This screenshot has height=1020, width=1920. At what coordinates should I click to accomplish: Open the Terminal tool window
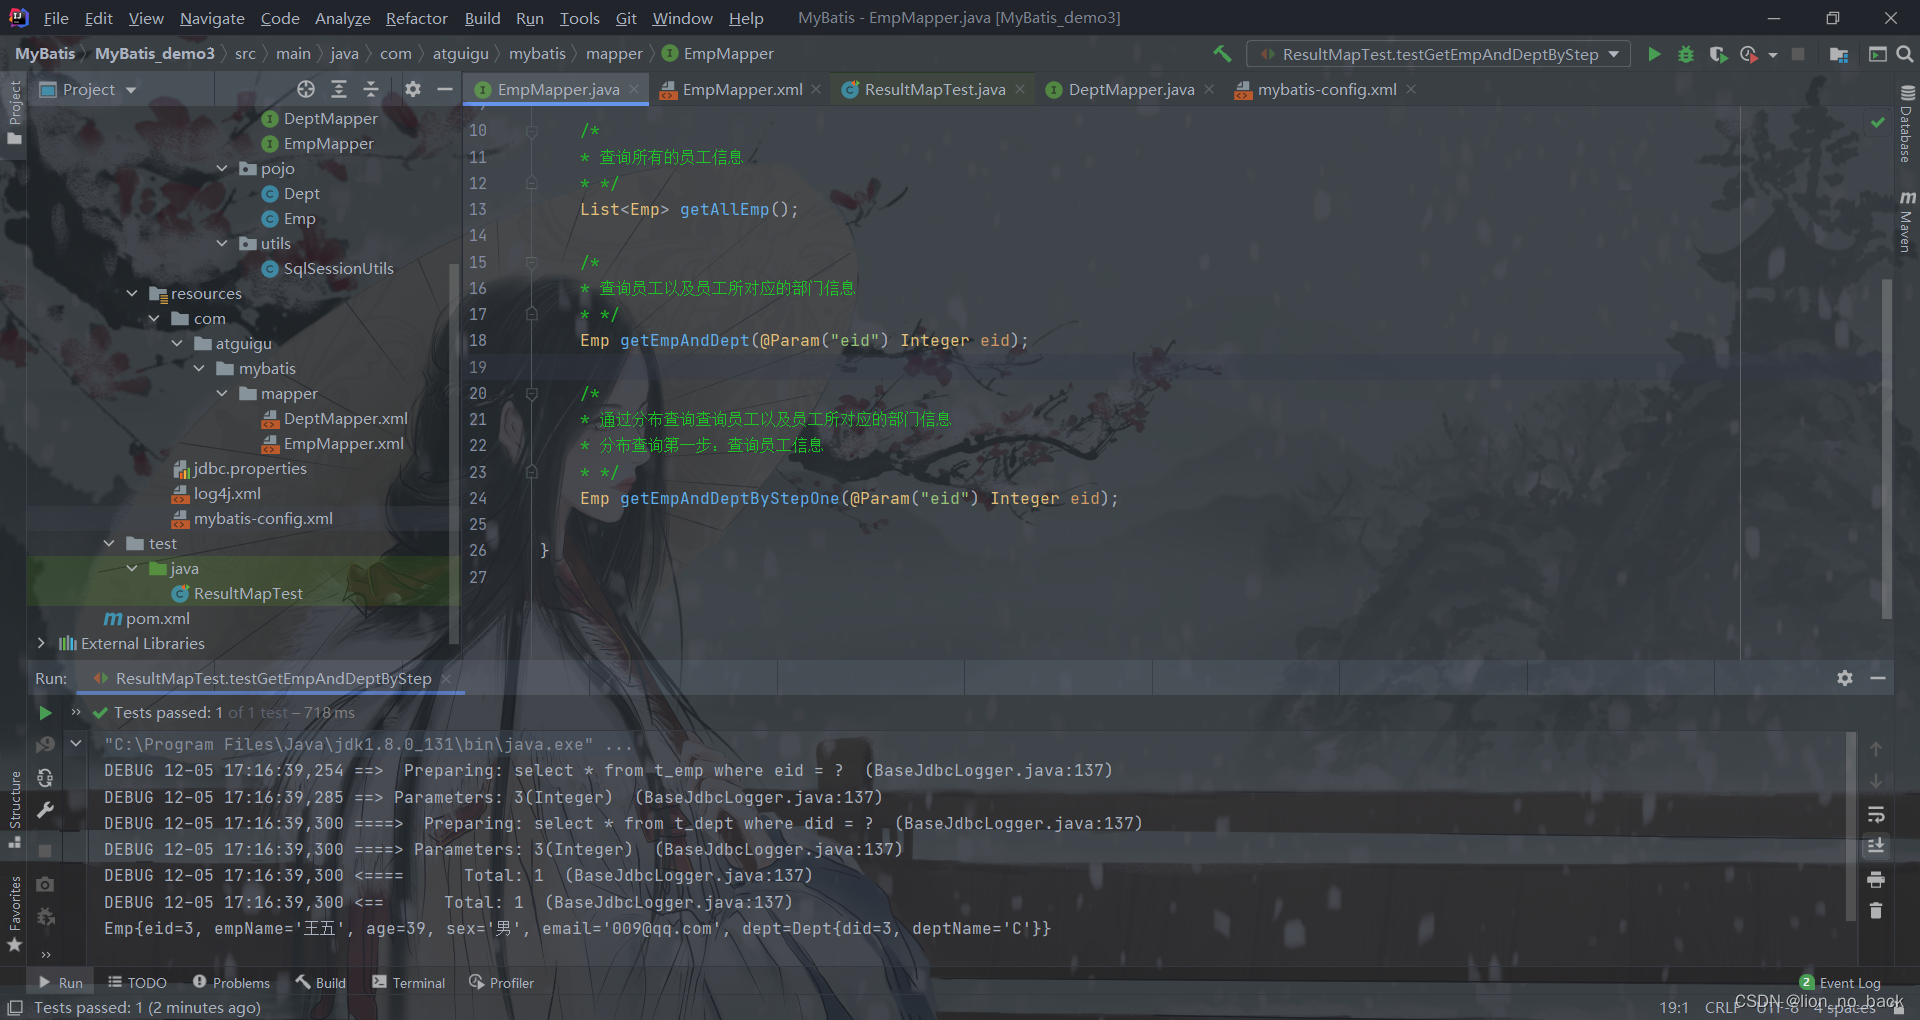[408, 983]
